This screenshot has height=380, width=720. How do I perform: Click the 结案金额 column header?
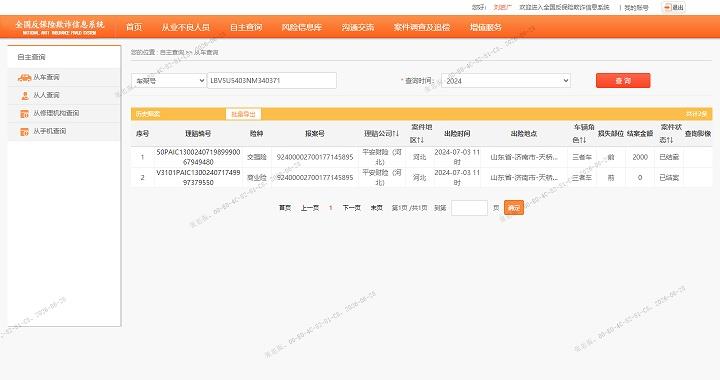(x=640, y=134)
